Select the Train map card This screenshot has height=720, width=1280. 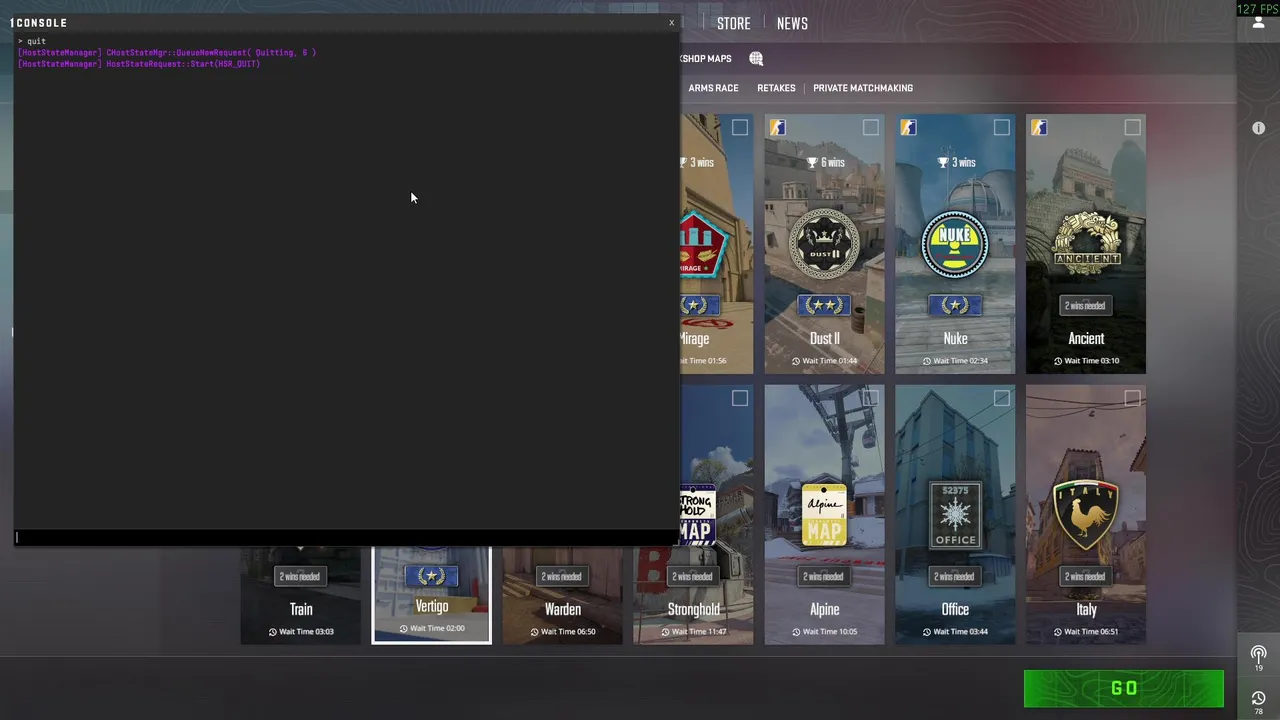pos(301,596)
